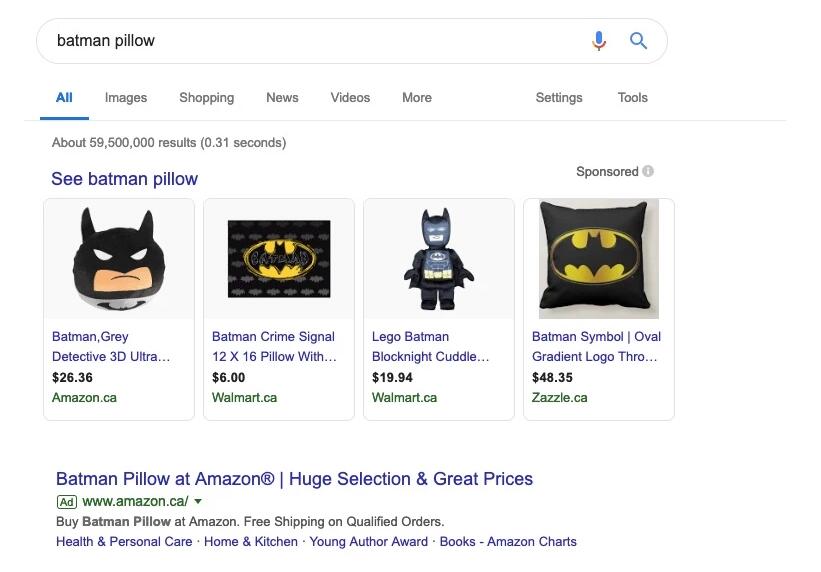Click the 'See batman pillow' heading link

tap(125, 179)
